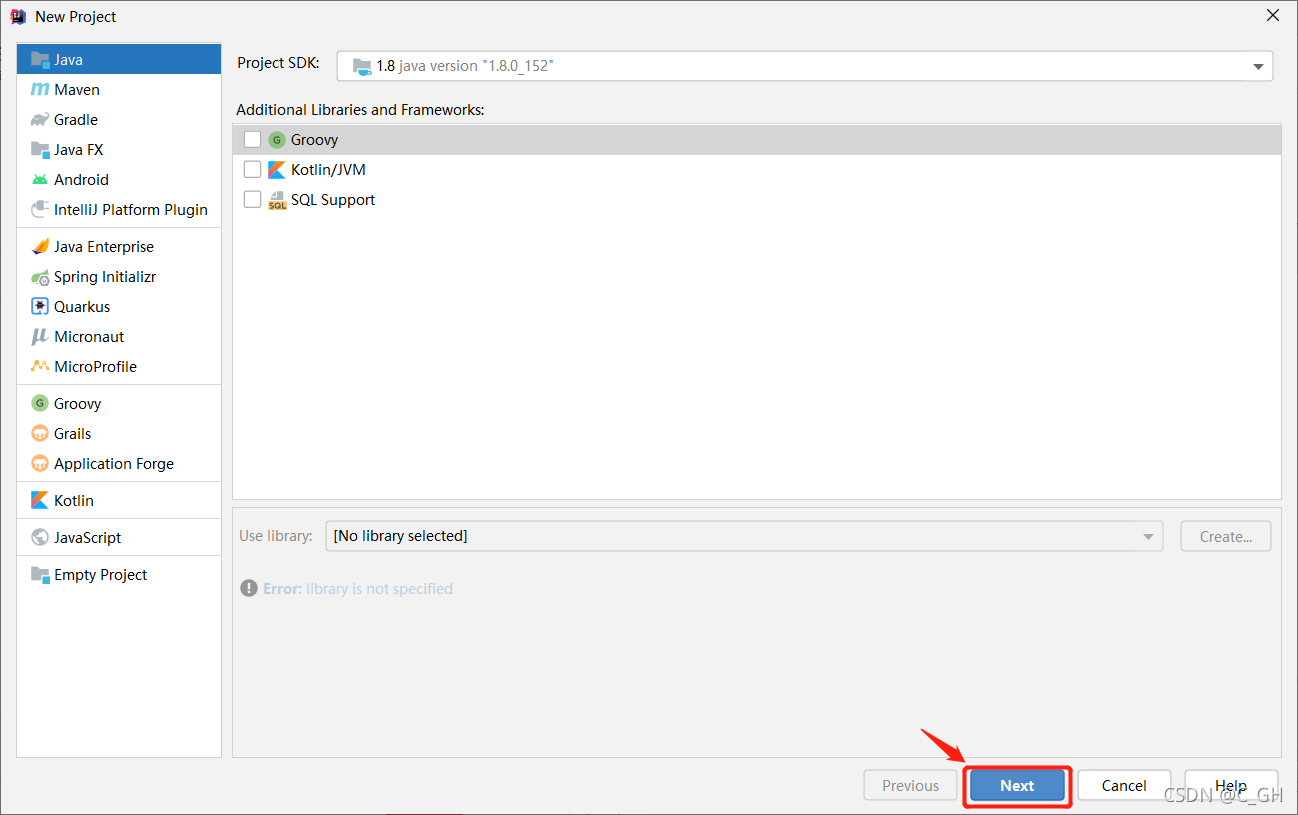
Task: Select Maven project type
Action: tap(119, 89)
